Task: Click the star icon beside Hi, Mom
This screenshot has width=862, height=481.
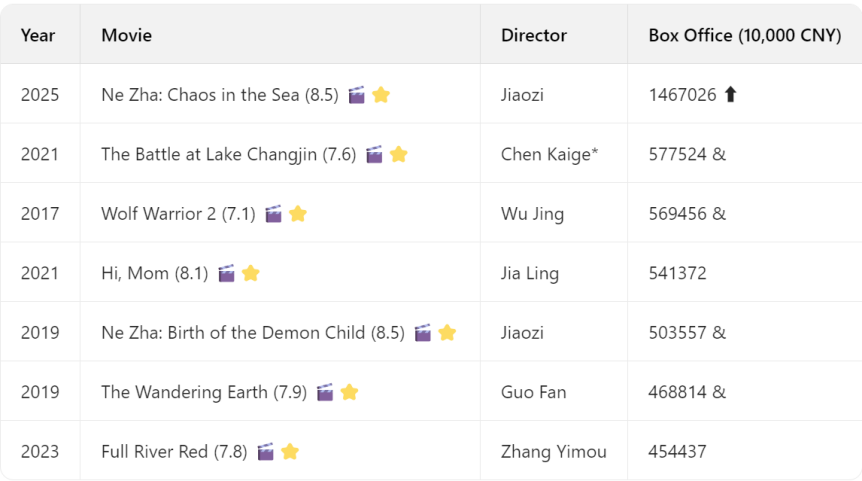Action: coord(251,273)
